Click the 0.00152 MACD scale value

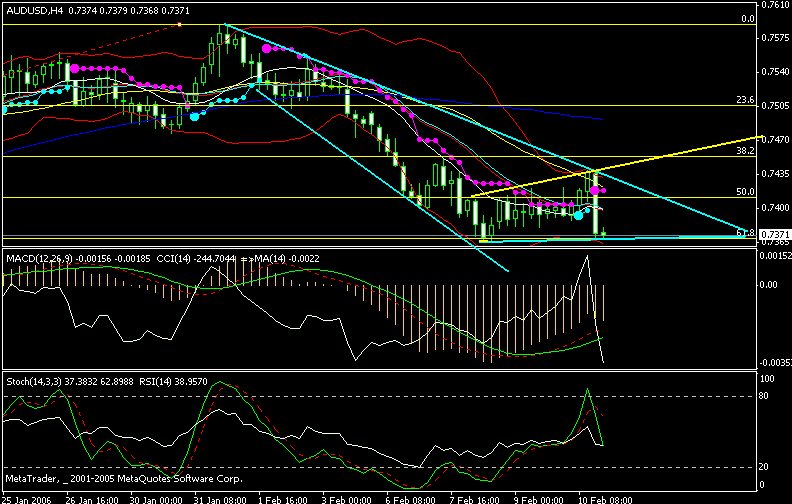pos(775,256)
